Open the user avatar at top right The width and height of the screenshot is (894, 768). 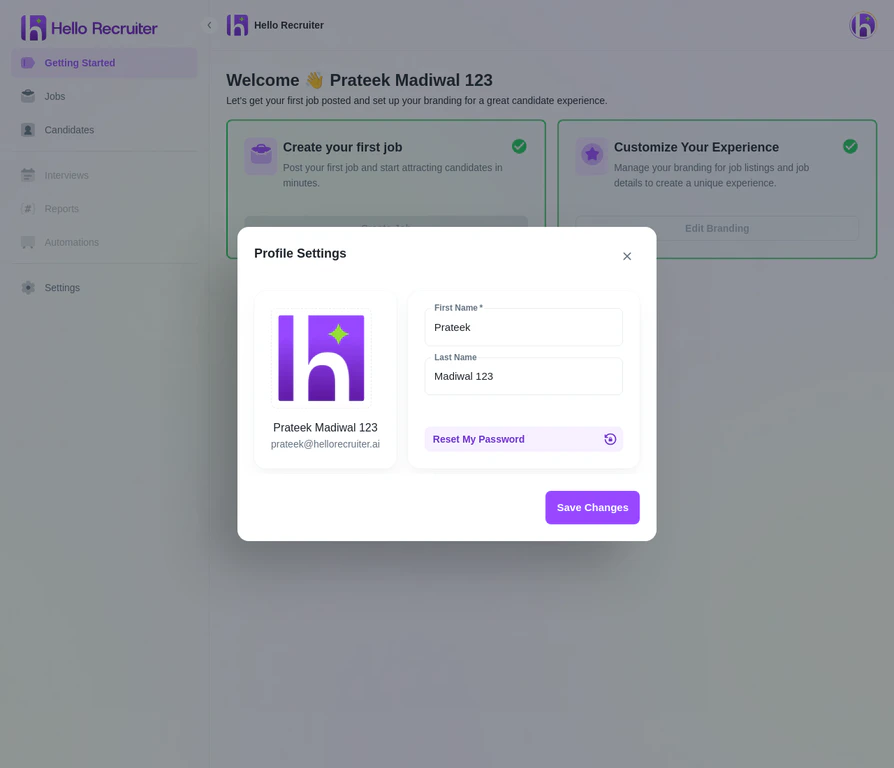pyautogui.click(x=862, y=25)
